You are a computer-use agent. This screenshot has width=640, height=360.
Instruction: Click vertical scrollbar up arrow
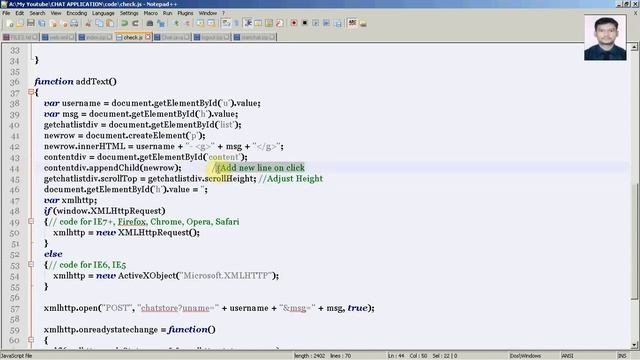coord(634,47)
